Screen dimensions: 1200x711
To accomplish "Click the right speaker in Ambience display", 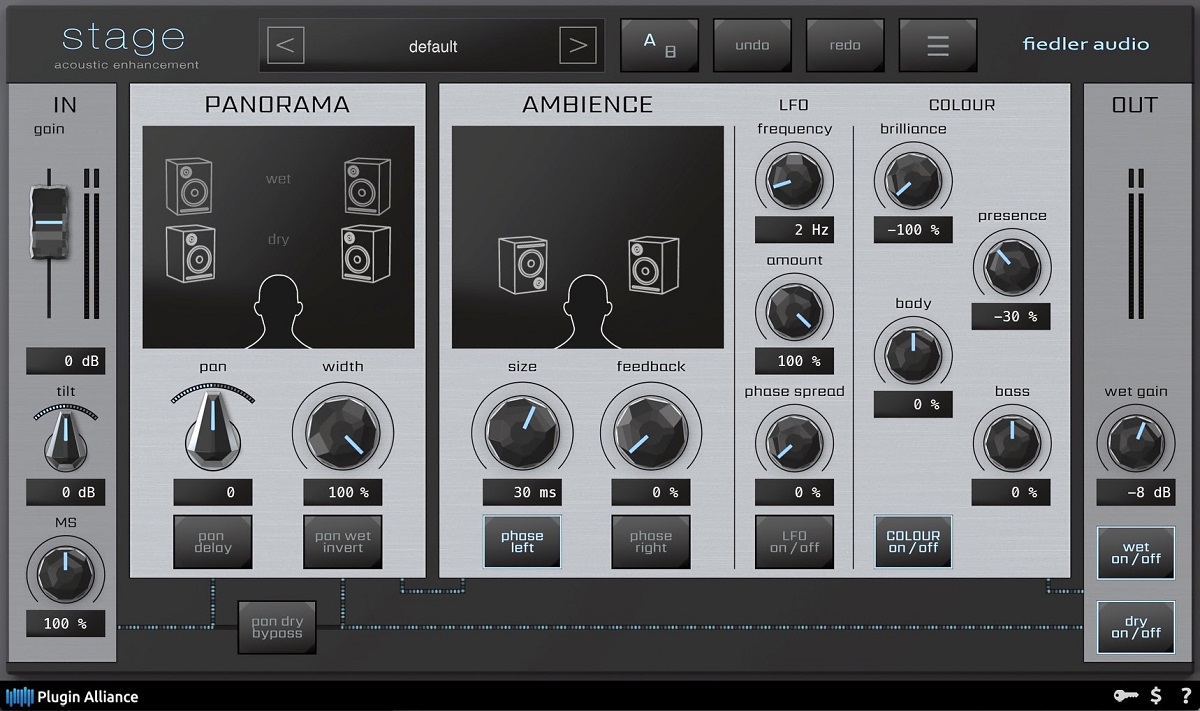I will (654, 265).
